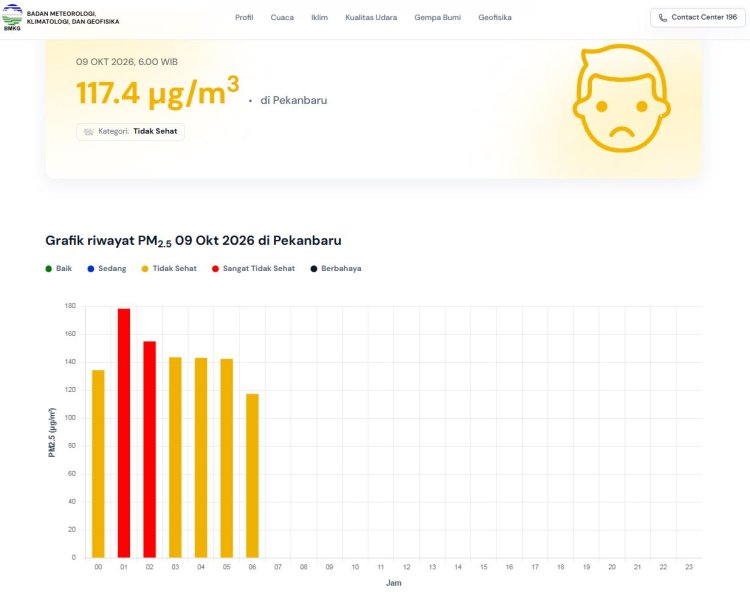
Task: Expand the Gempa Bumi menu
Action: click(438, 18)
